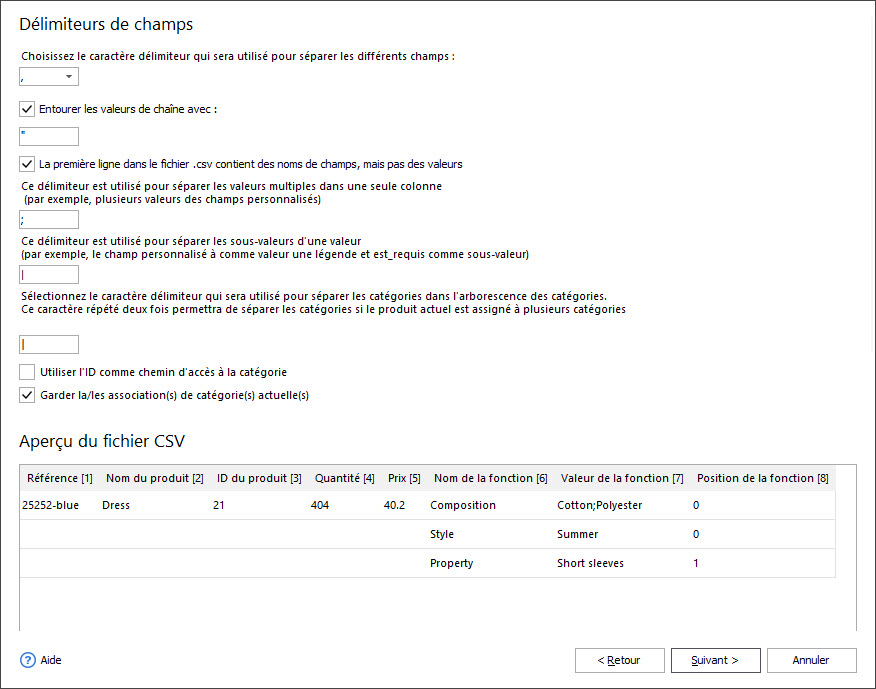Select the '25252-blue' reference cell
This screenshot has height=689, width=876.
point(50,505)
